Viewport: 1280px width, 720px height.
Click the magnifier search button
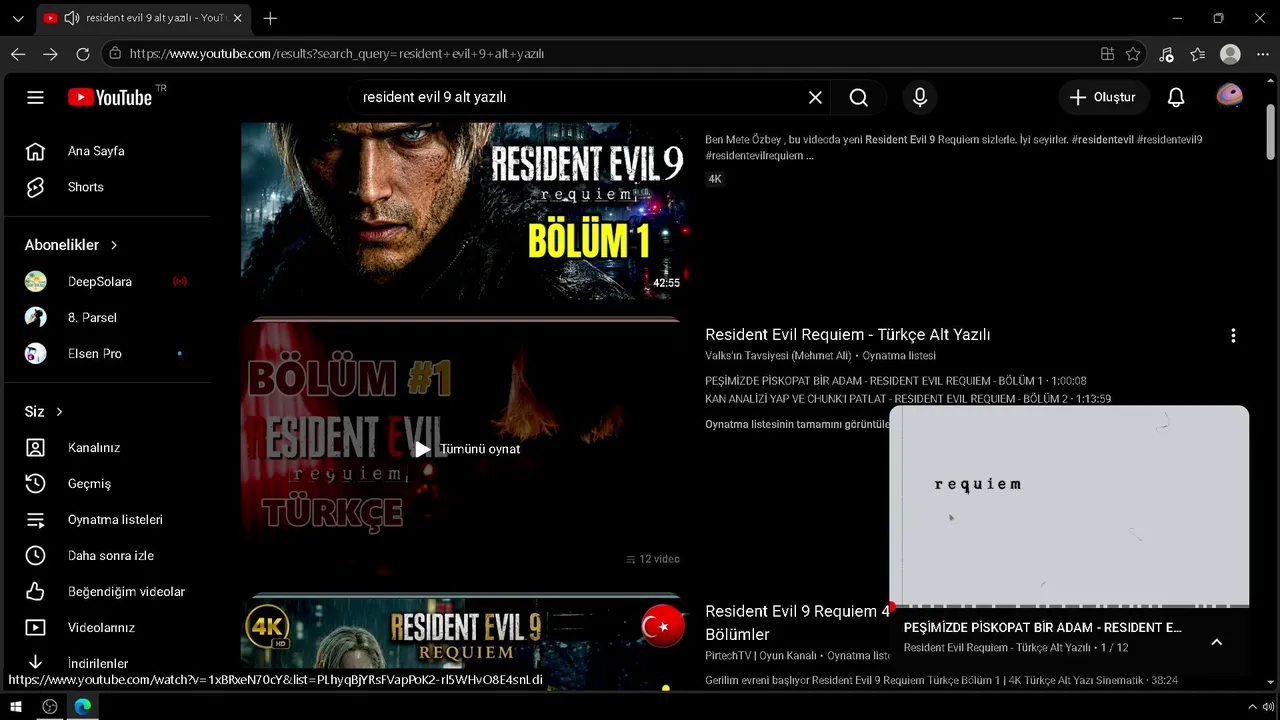pos(859,97)
